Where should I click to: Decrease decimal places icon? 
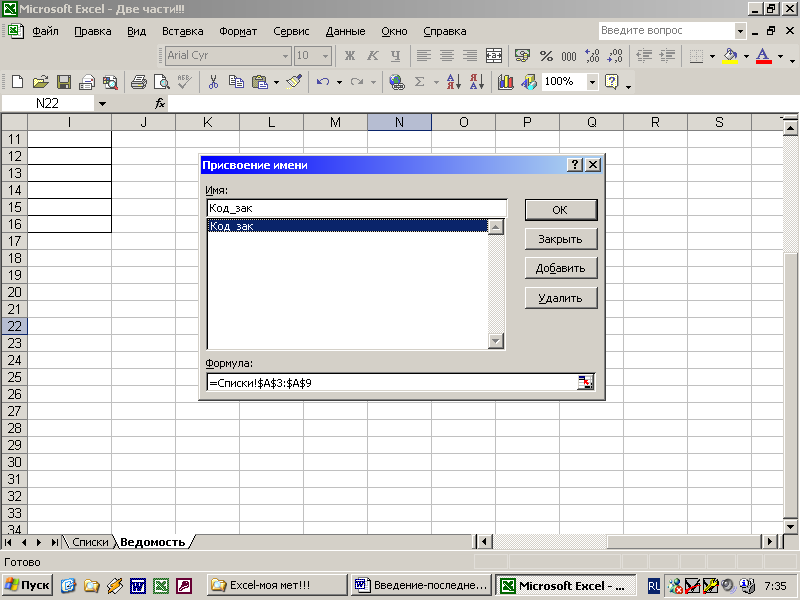[615, 56]
